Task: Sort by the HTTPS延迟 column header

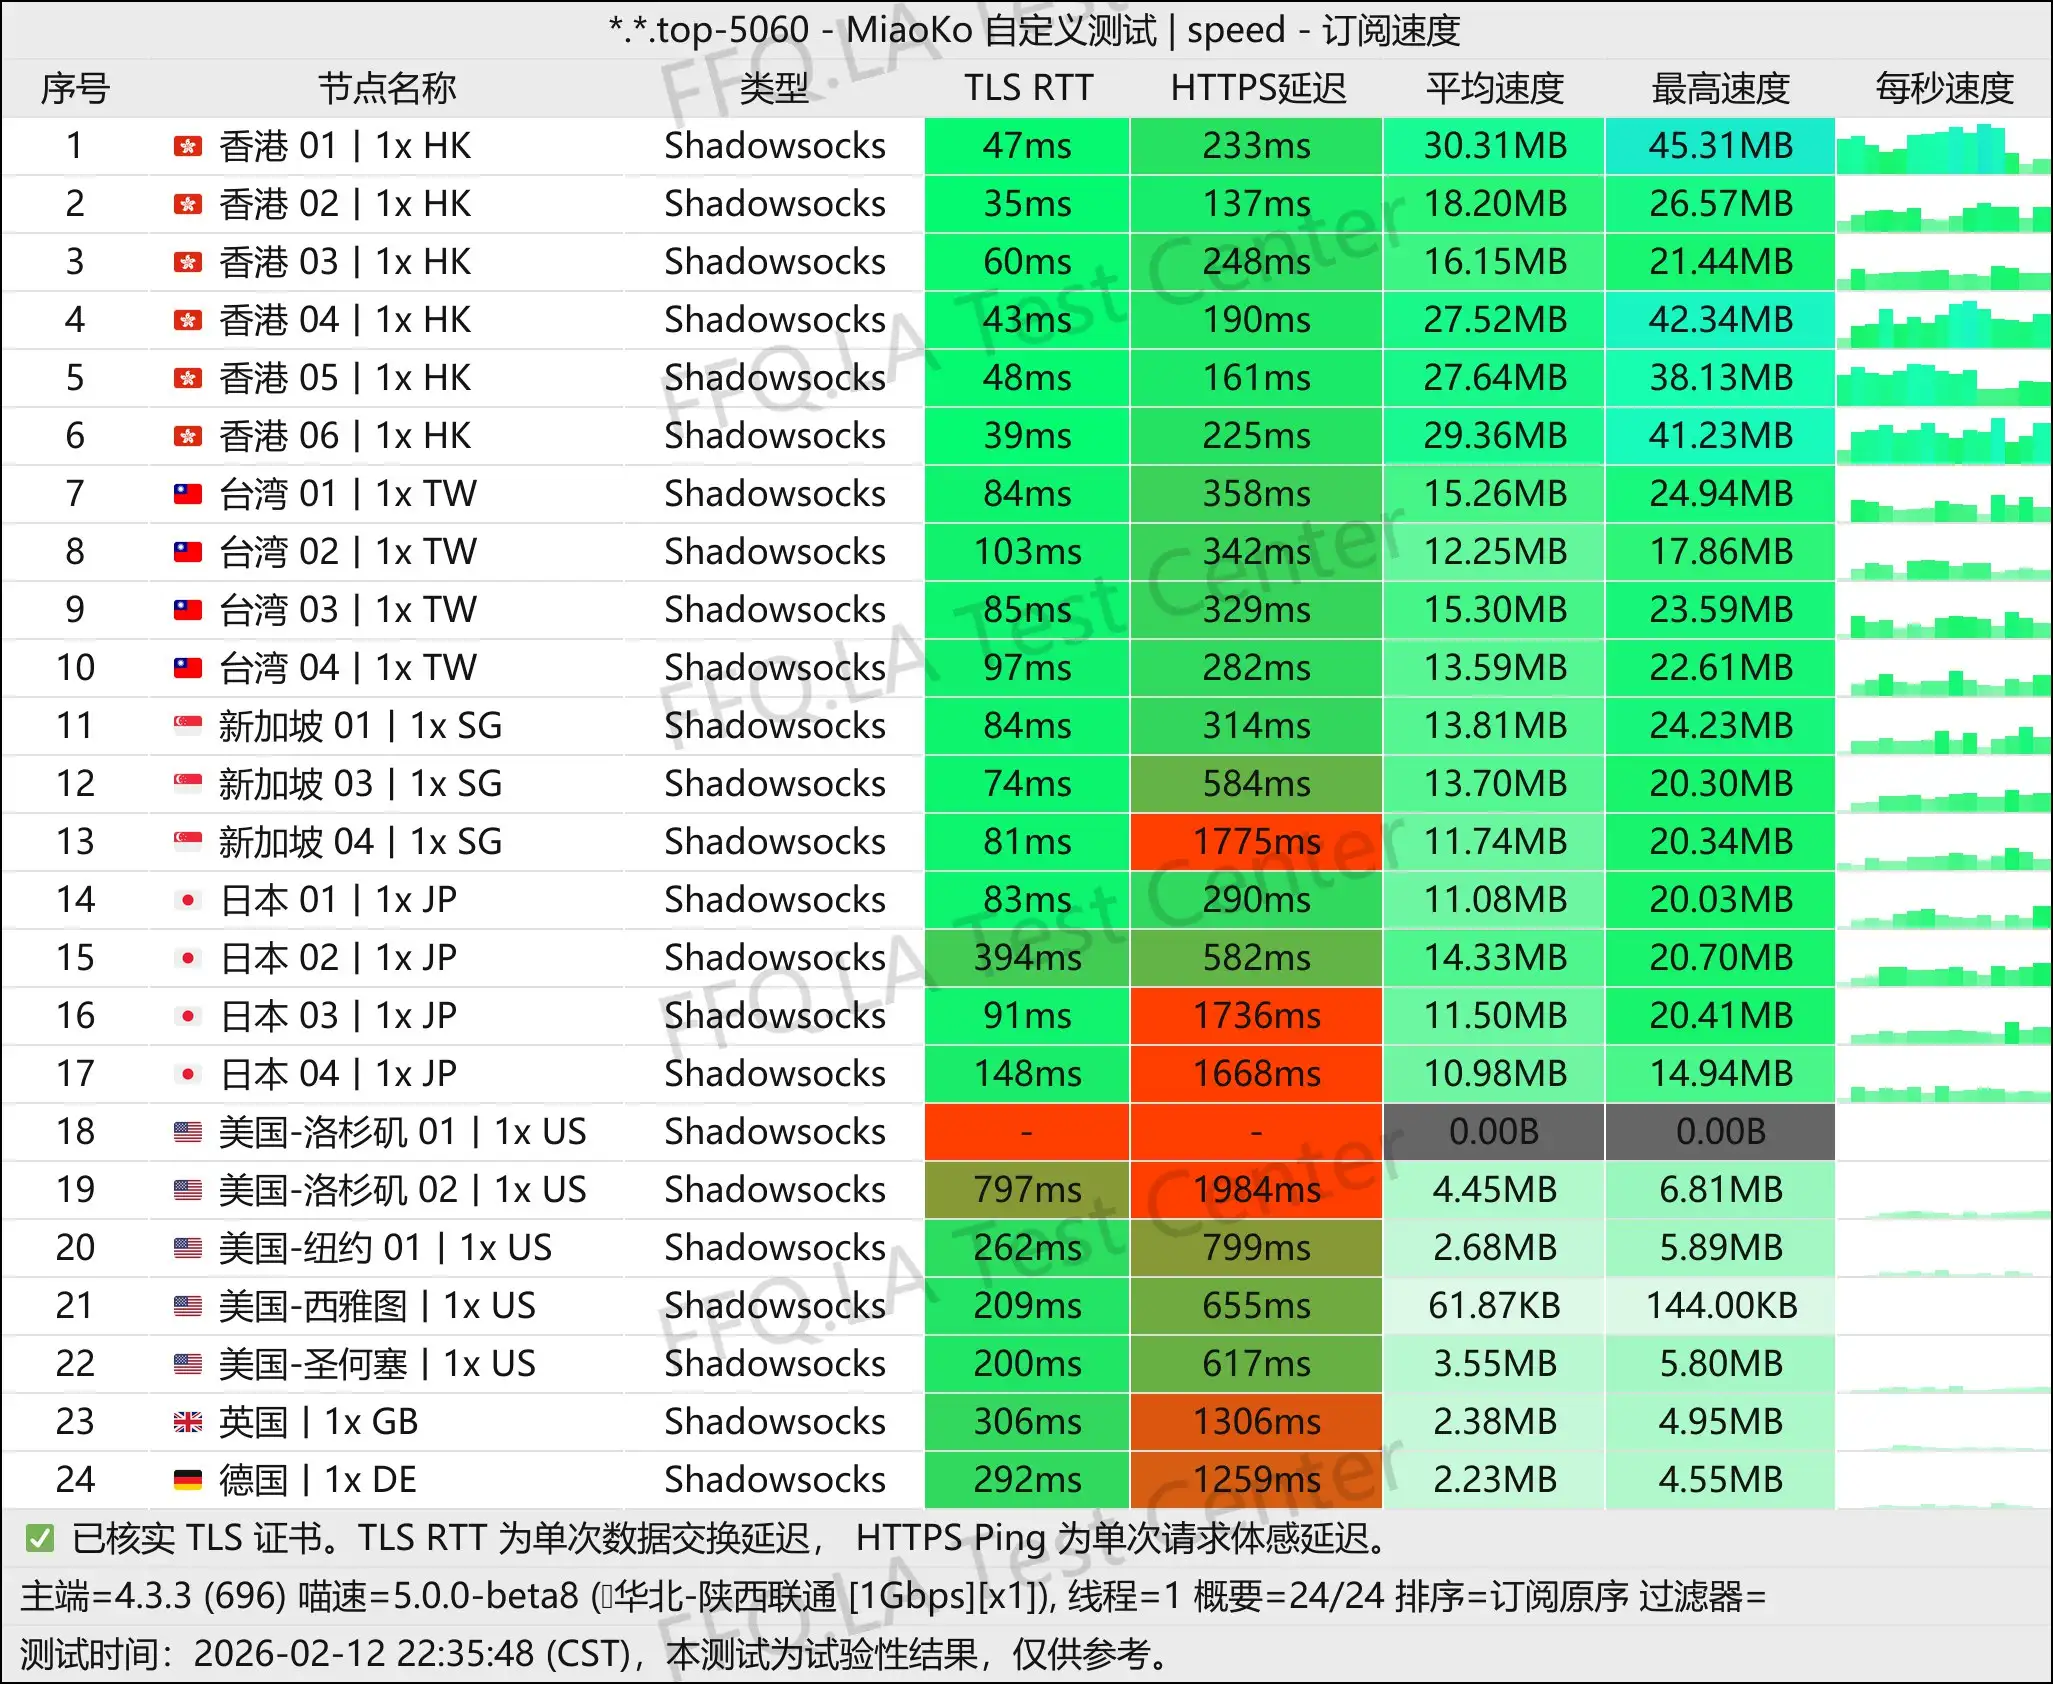Action: (x=1257, y=89)
